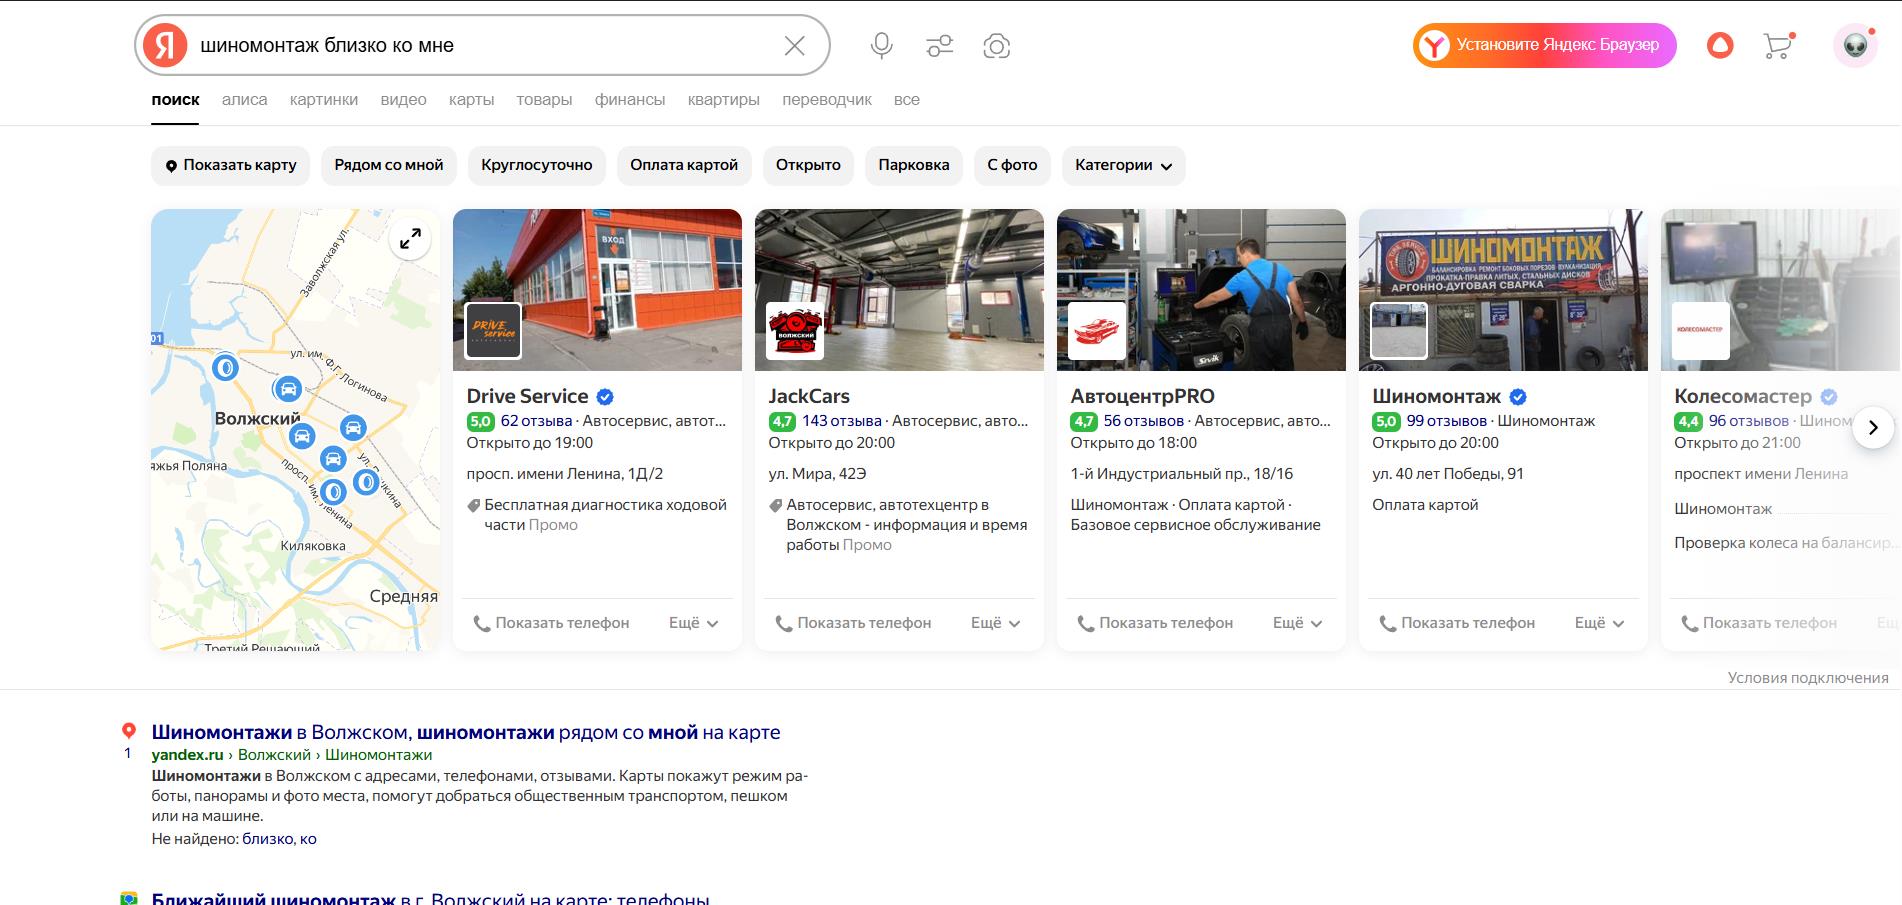The width and height of the screenshot is (1902, 905).
Task: Switch to the финансы tab
Action: pyautogui.click(x=630, y=100)
